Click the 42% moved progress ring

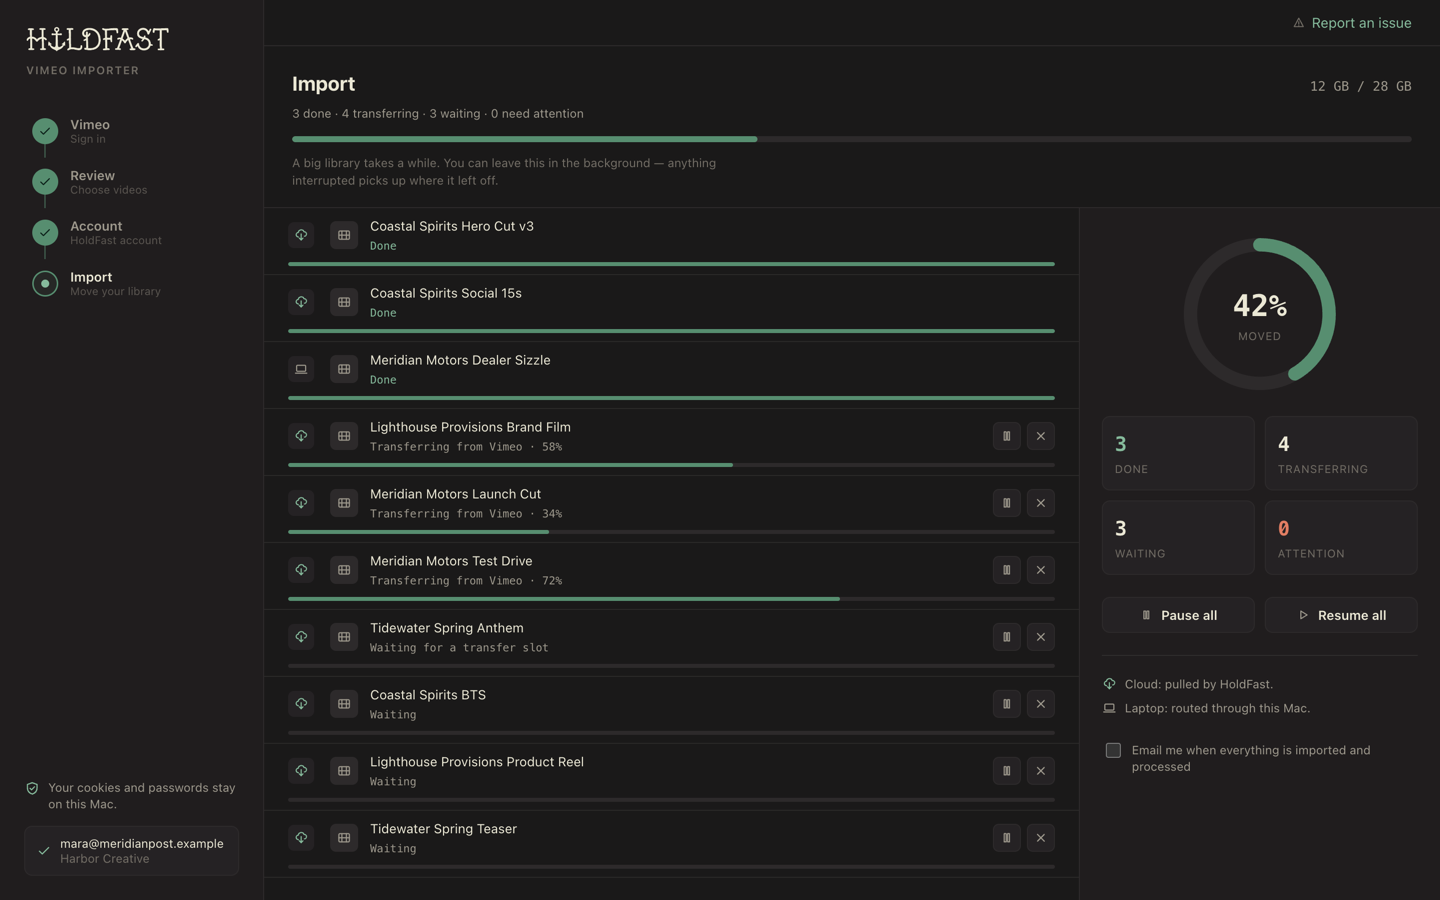coord(1259,314)
